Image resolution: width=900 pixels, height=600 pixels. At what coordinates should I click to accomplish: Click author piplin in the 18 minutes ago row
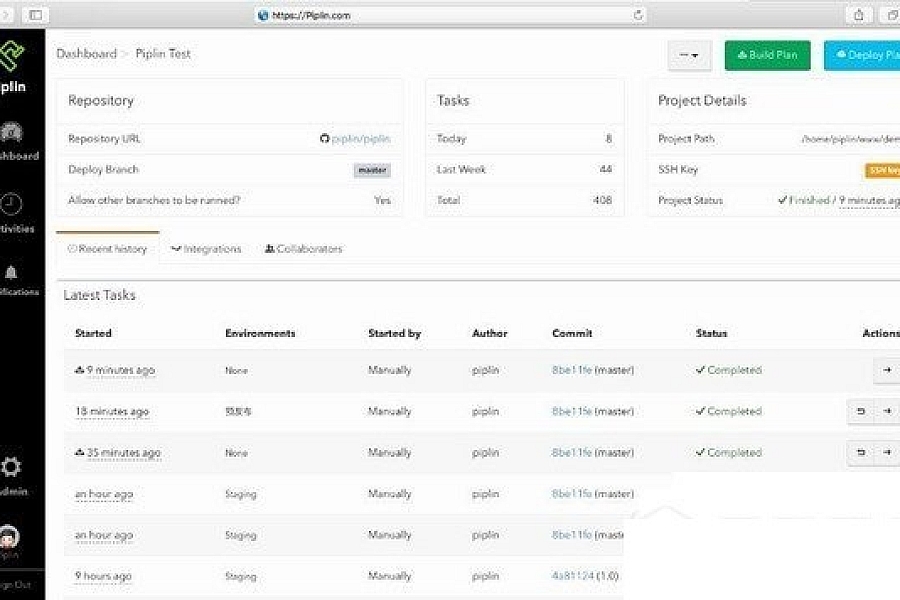(485, 412)
